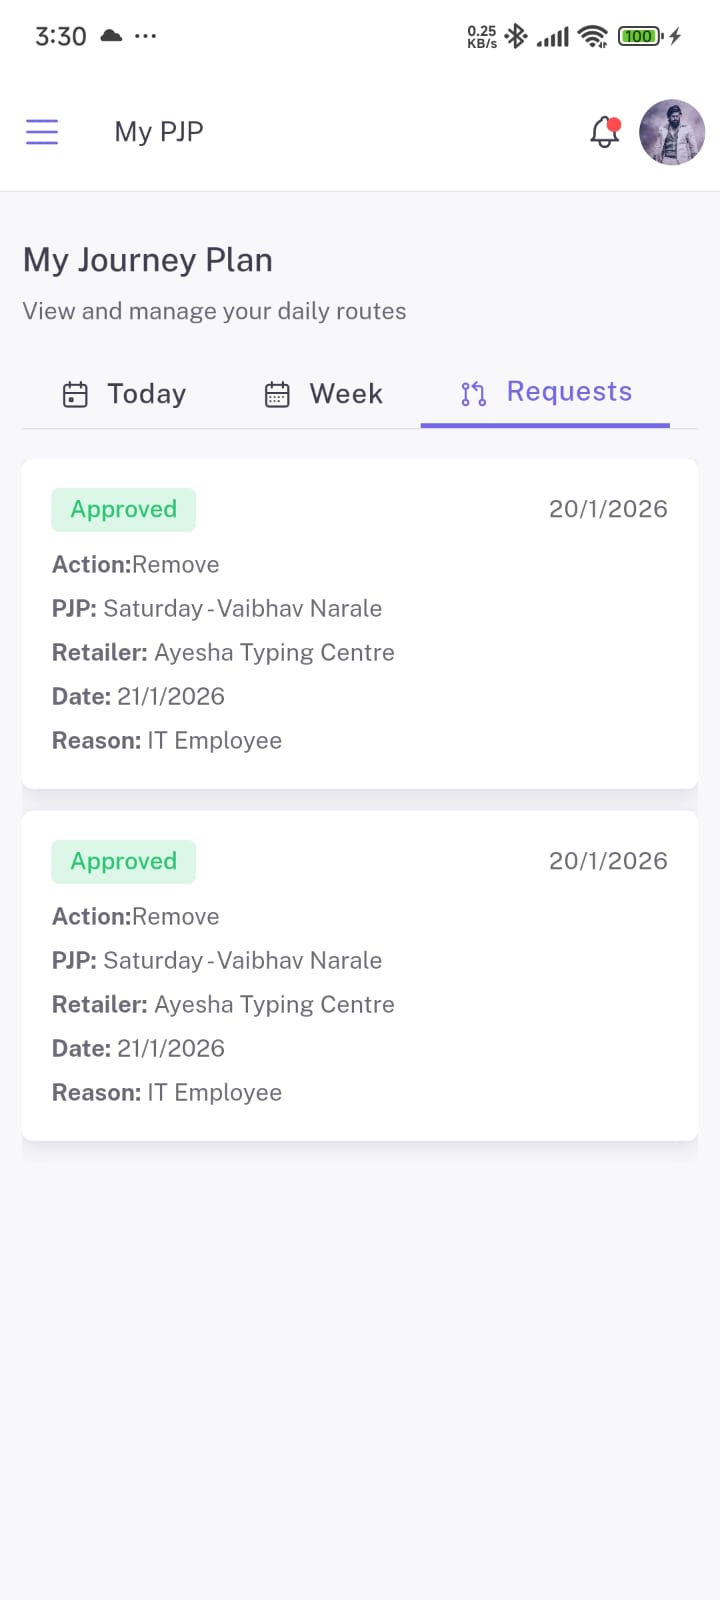
Task: Tap the Bluetooth icon in the status bar
Action: point(516,33)
